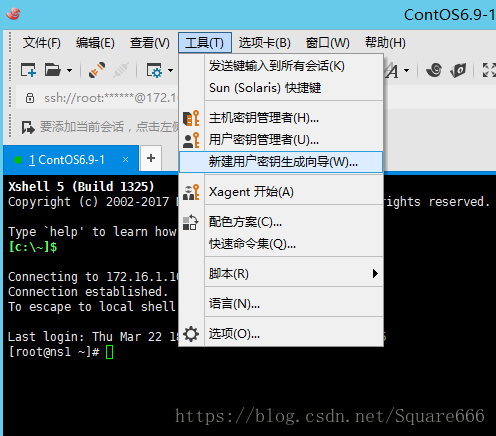Click the Host Key Manager menu icon

pyautogui.click(x=191, y=118)
